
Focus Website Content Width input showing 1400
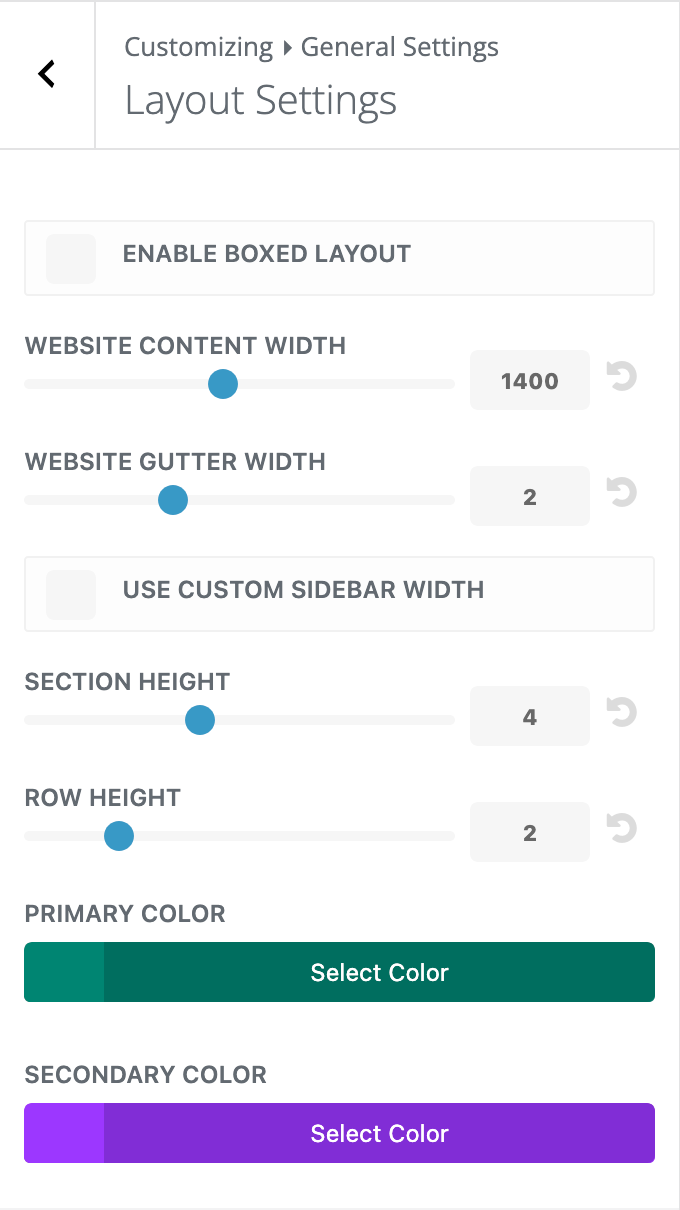[x=530, y=381]
